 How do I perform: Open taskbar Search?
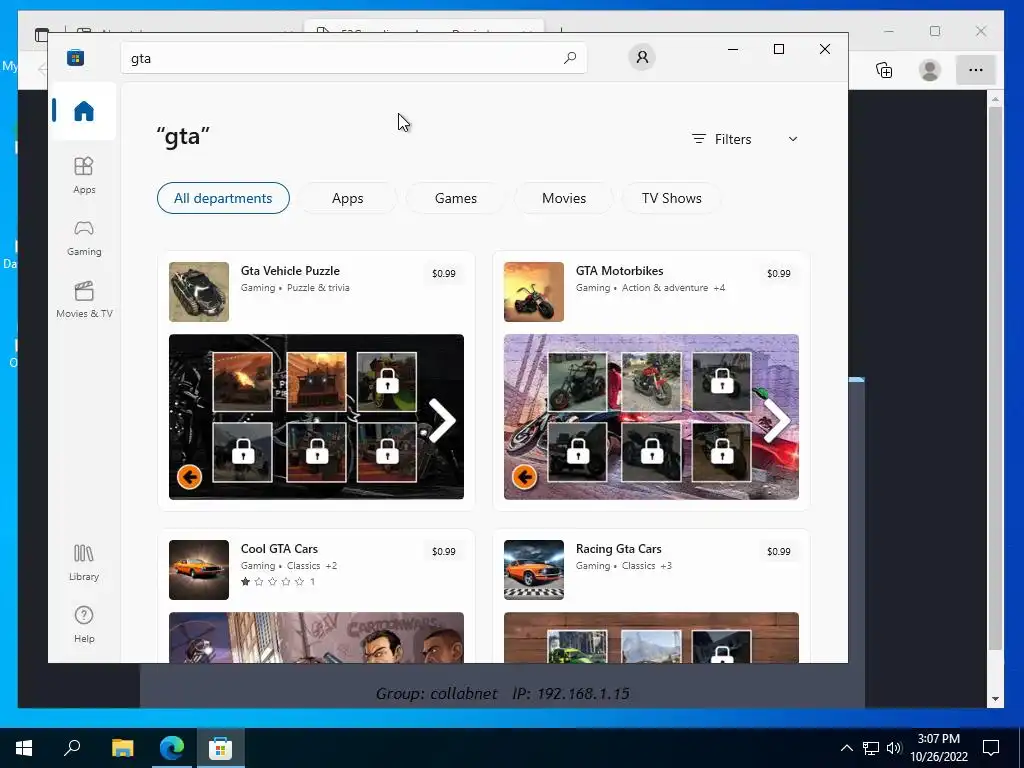(x=72, y=747)
